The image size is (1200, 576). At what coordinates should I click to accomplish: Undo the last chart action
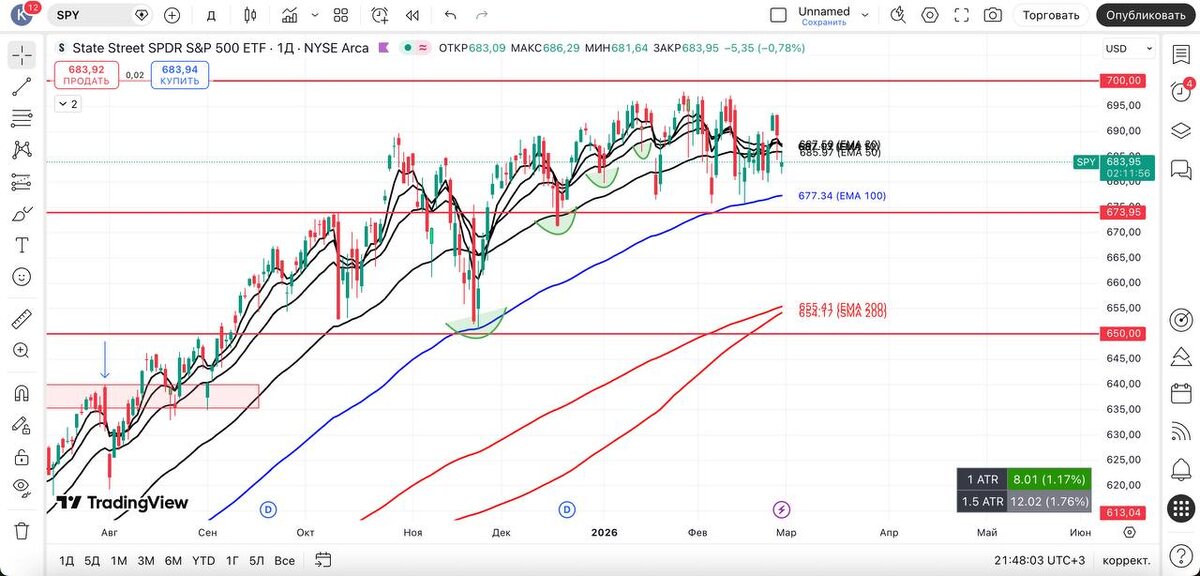(450, 15)
